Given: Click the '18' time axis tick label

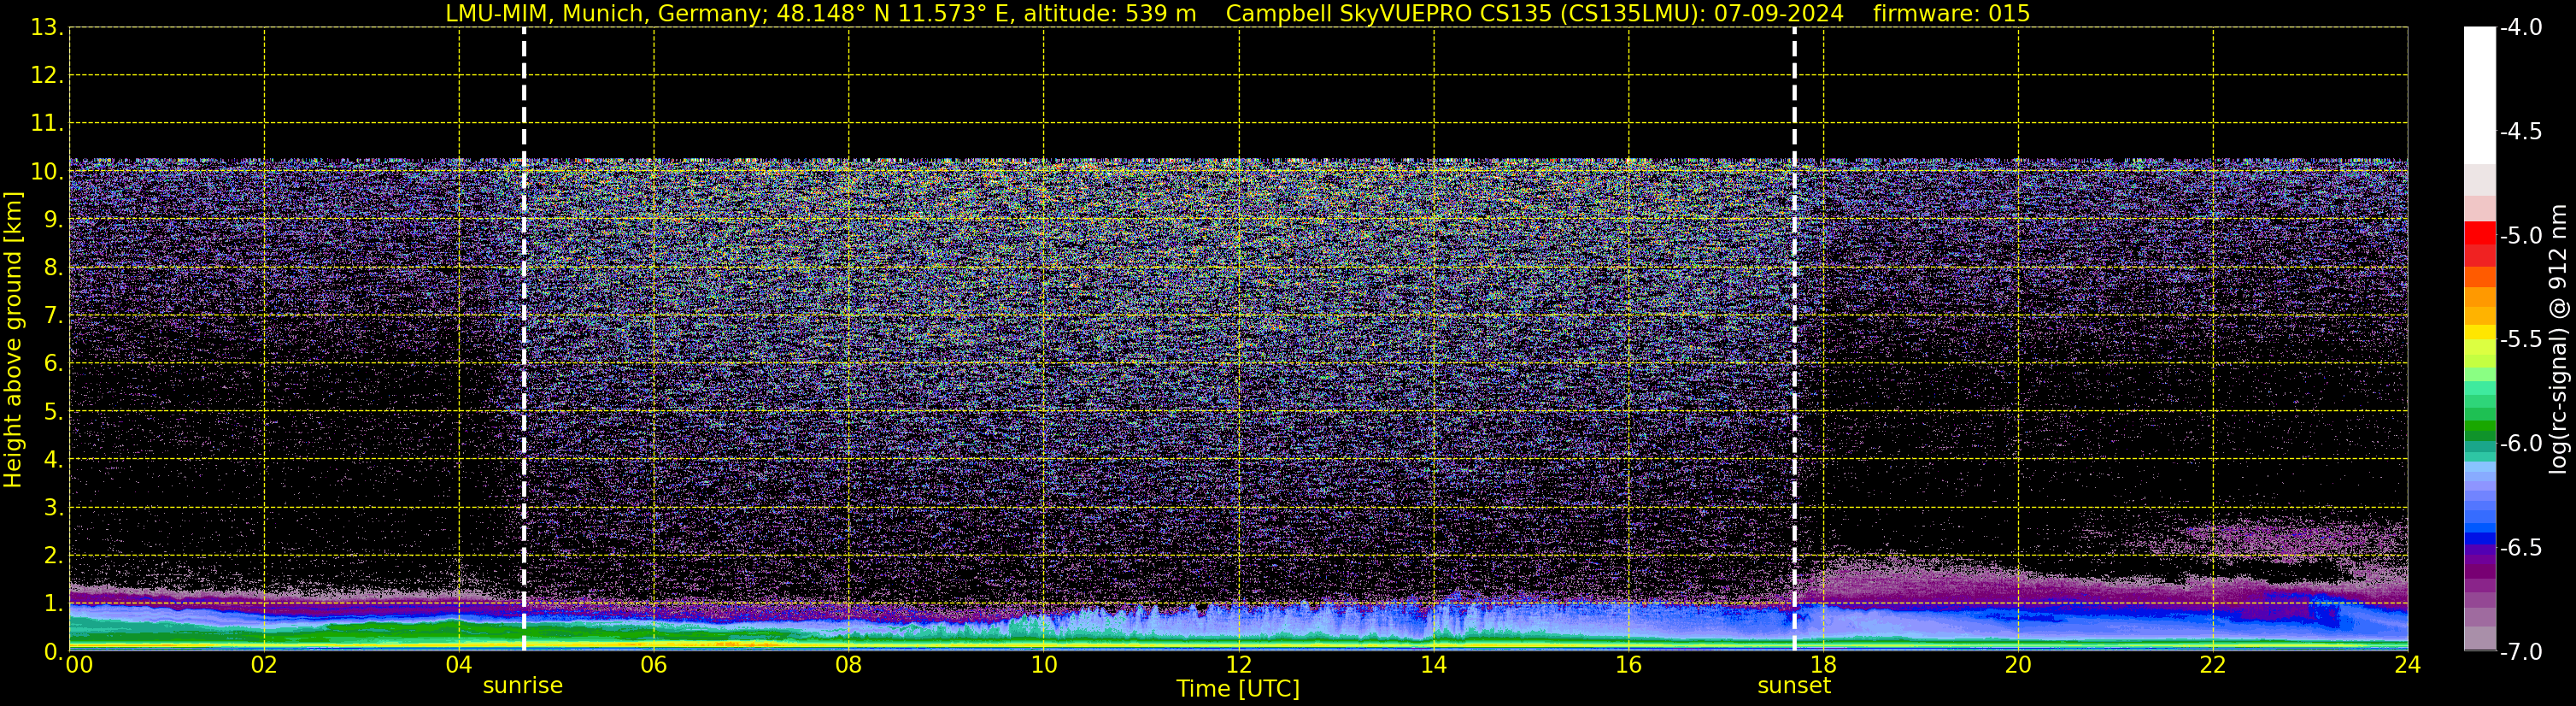Looking at the screenshot, I should 1824,665.
